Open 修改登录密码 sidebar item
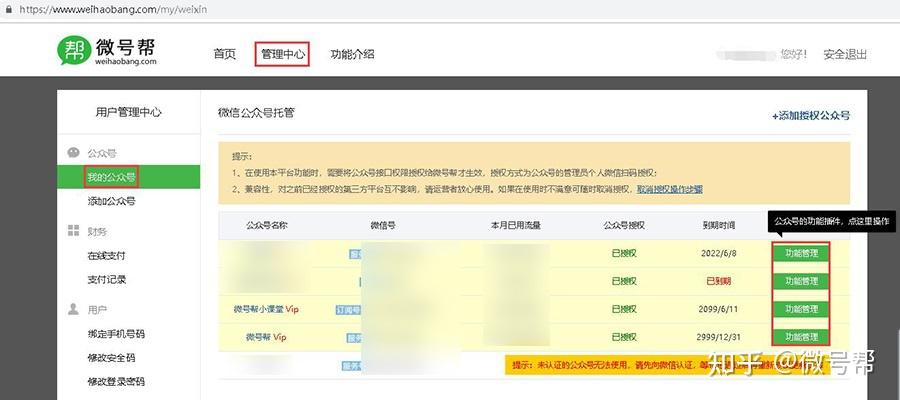 tap(116, 382)
